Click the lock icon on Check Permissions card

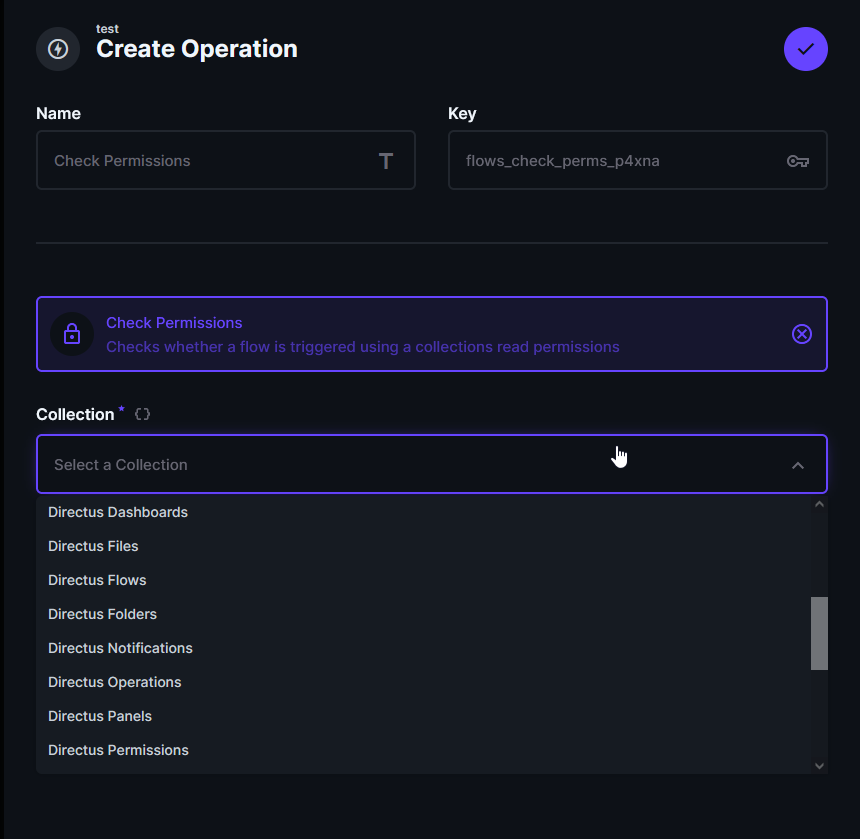[x=72, y=334]
